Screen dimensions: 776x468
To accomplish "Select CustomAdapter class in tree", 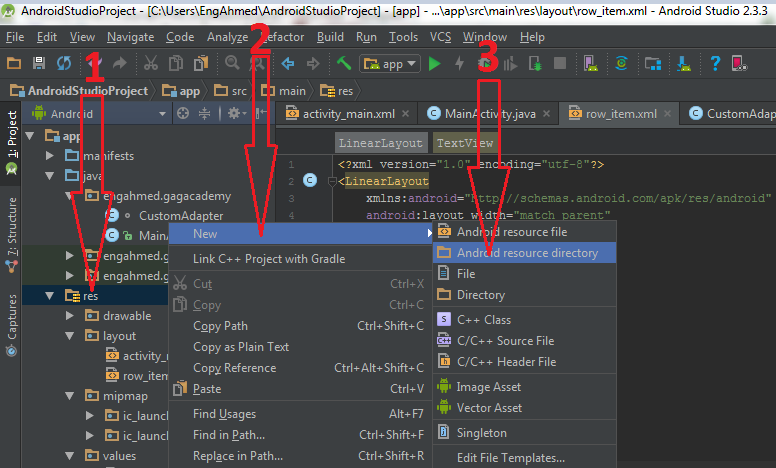I will point(181,216).
